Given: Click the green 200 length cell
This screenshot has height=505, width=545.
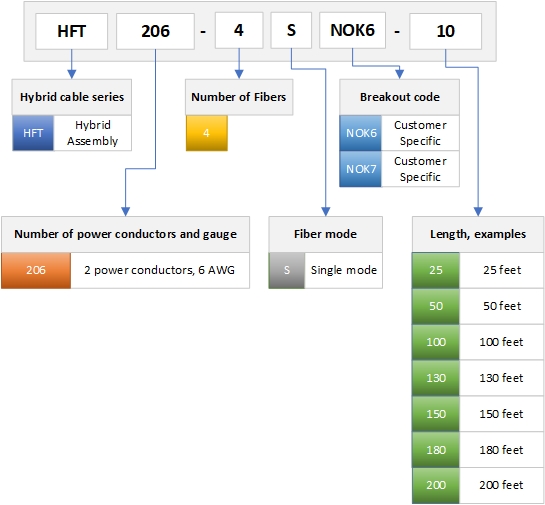Looking at the screenshot, I should click(436, 486).
